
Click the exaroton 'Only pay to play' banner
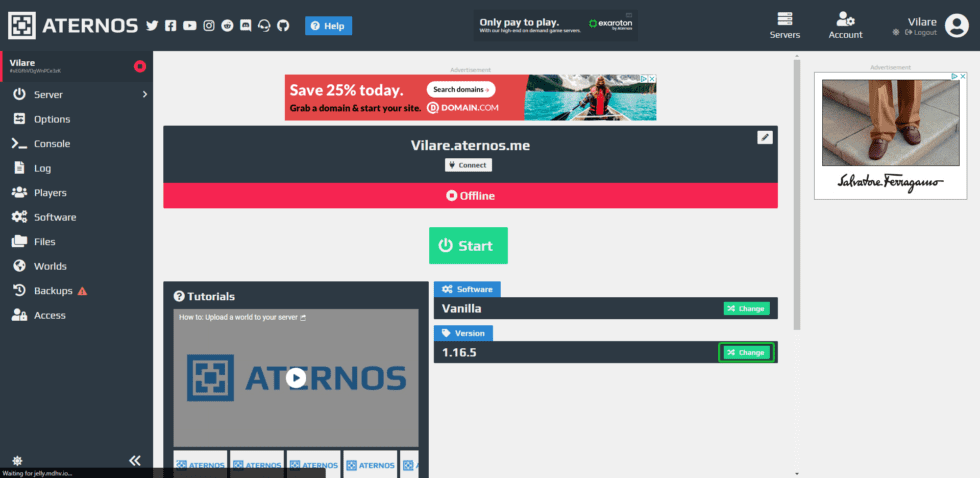pos(556,26)
